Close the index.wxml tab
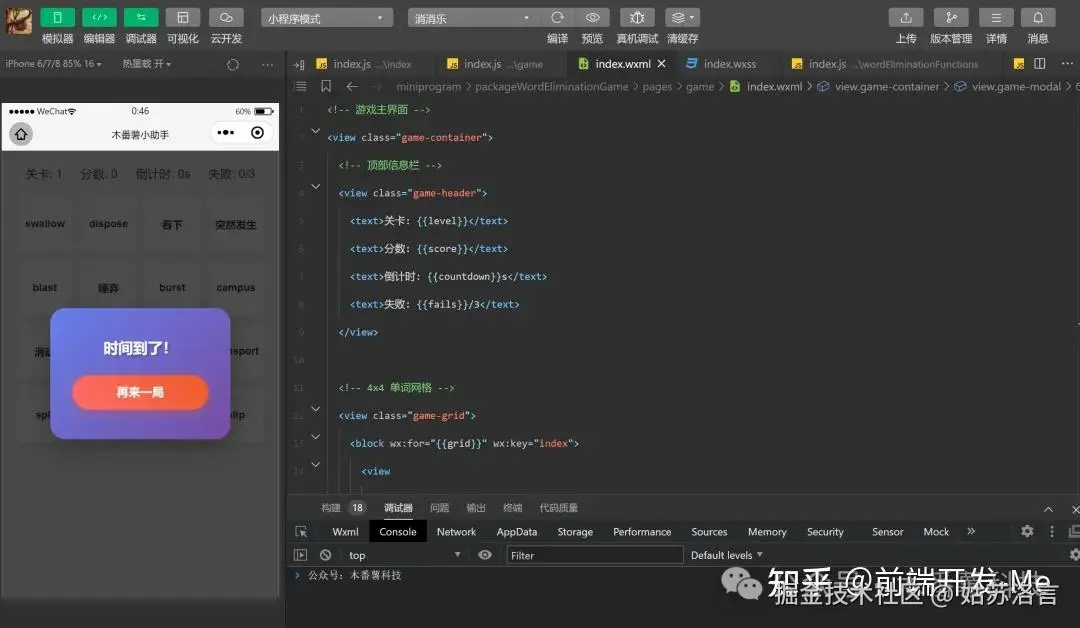 tap(662, 63)
